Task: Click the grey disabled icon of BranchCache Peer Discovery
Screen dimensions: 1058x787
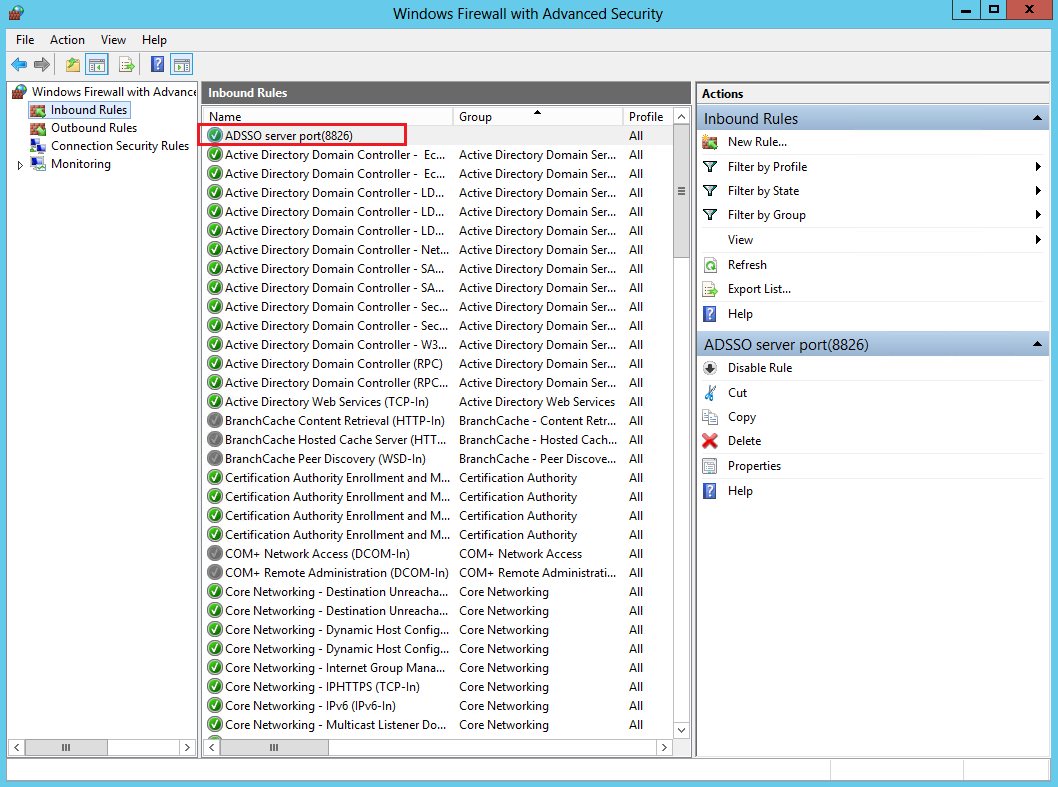Action: 215,458
